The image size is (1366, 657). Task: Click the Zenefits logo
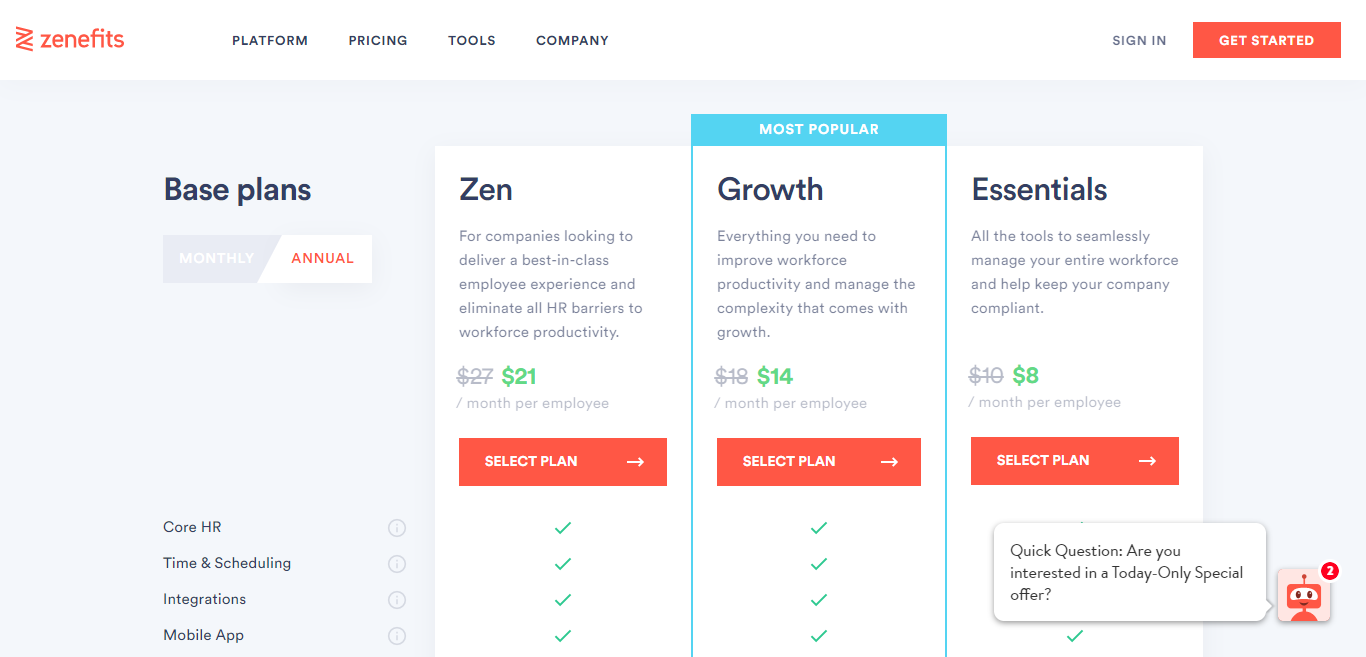pyautogui.click(x=70, y=40)
